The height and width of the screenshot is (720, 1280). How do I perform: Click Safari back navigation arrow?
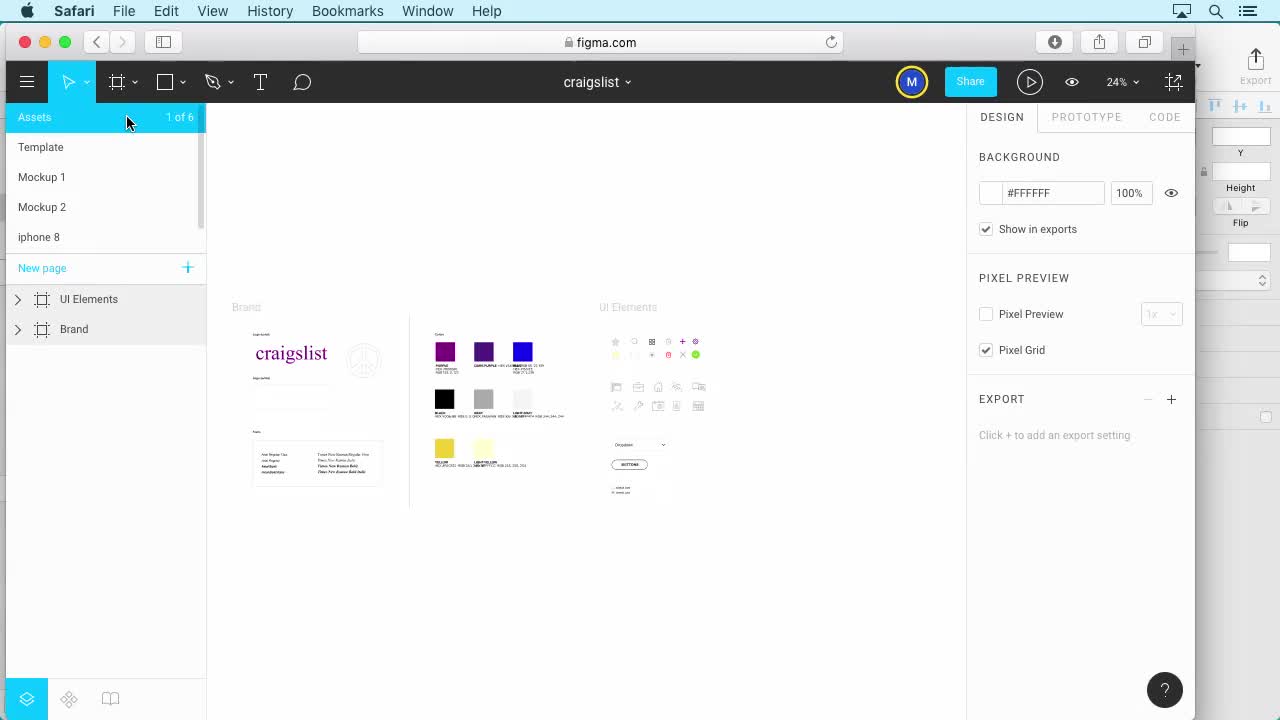click(96, 42)
